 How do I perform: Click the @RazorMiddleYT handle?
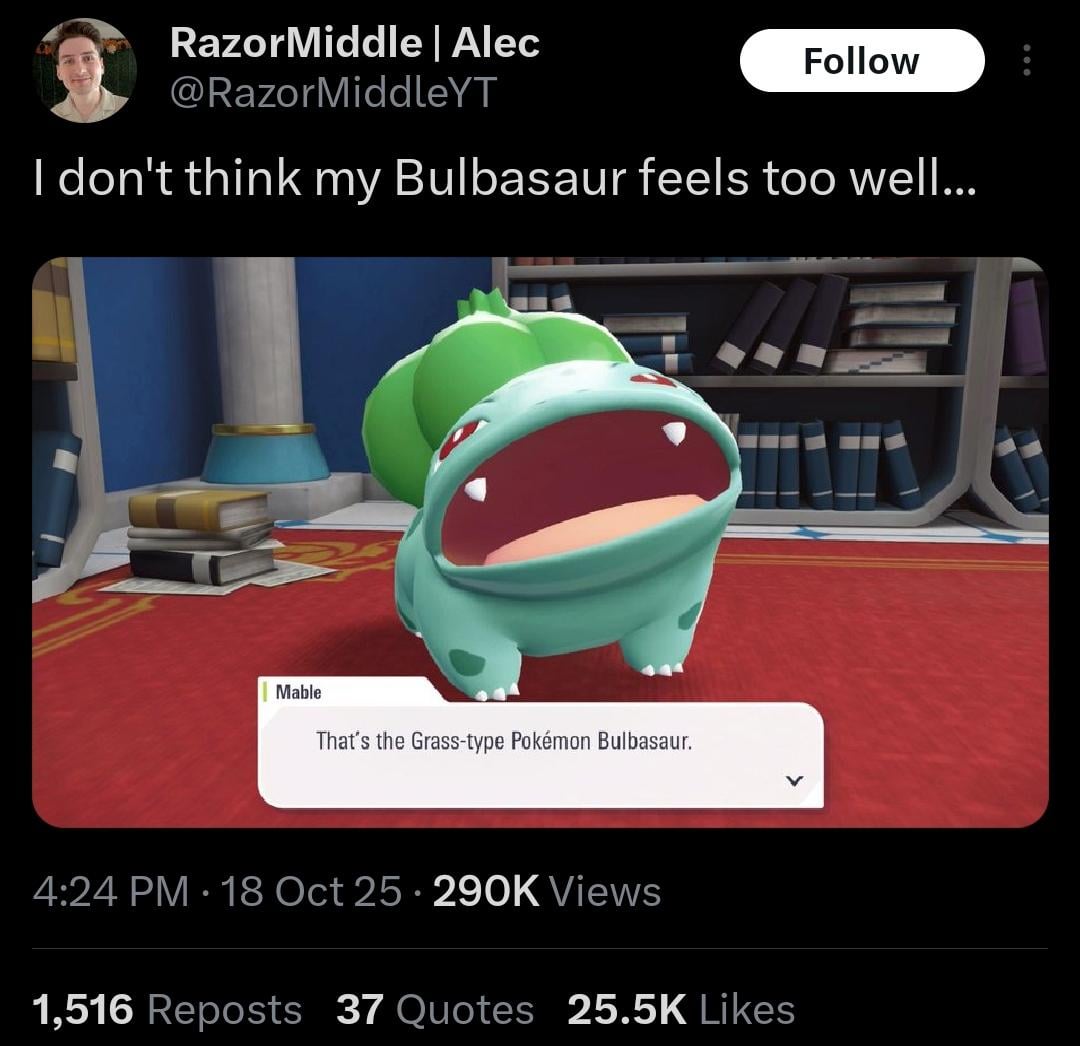click(333, 92)
